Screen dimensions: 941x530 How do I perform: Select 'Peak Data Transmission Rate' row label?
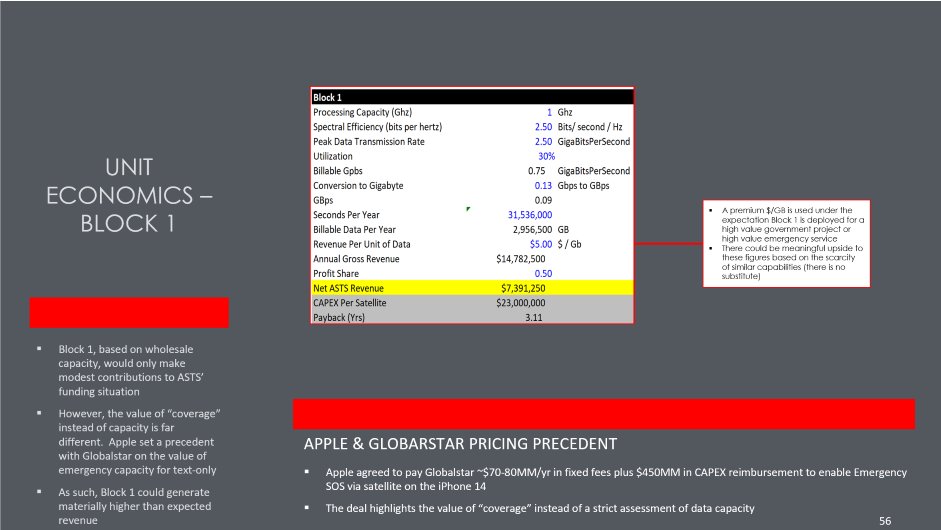[x=368, y=142]
